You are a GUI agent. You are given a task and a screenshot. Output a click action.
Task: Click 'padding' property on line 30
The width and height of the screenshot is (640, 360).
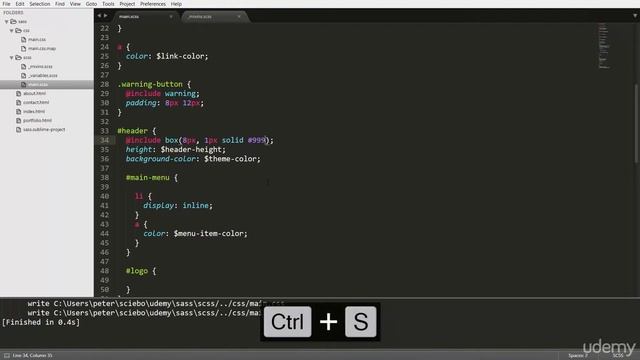tap(141, 103)
